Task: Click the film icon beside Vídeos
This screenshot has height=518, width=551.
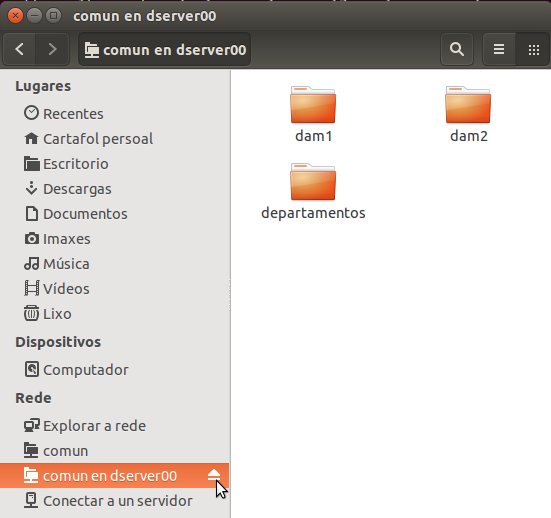Action: (31, 289)
